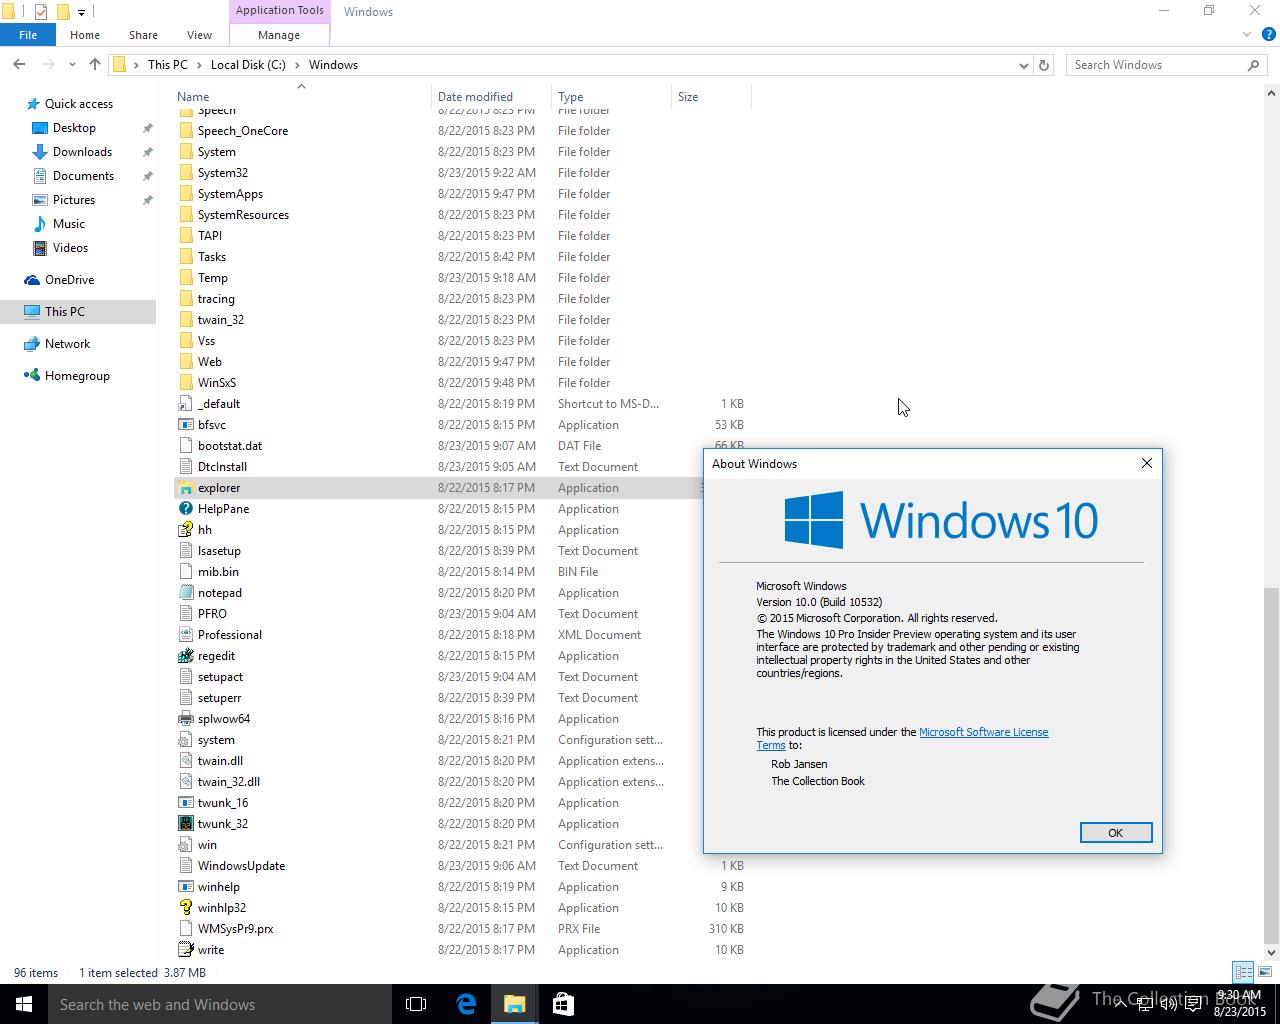1280x1024 pixels.
Task: Switch to details view layout button
Action: [x=1243, y=972]
